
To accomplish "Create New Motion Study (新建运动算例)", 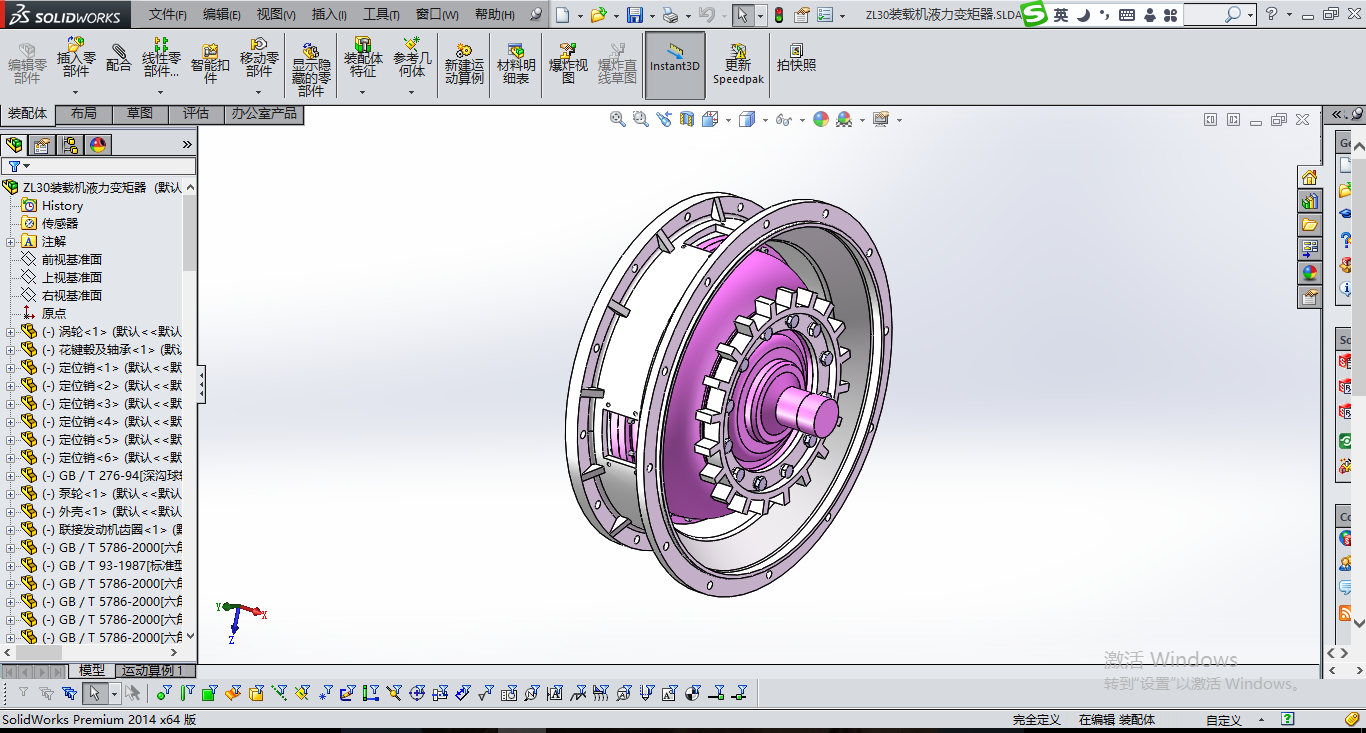I will tap(464, 63).
